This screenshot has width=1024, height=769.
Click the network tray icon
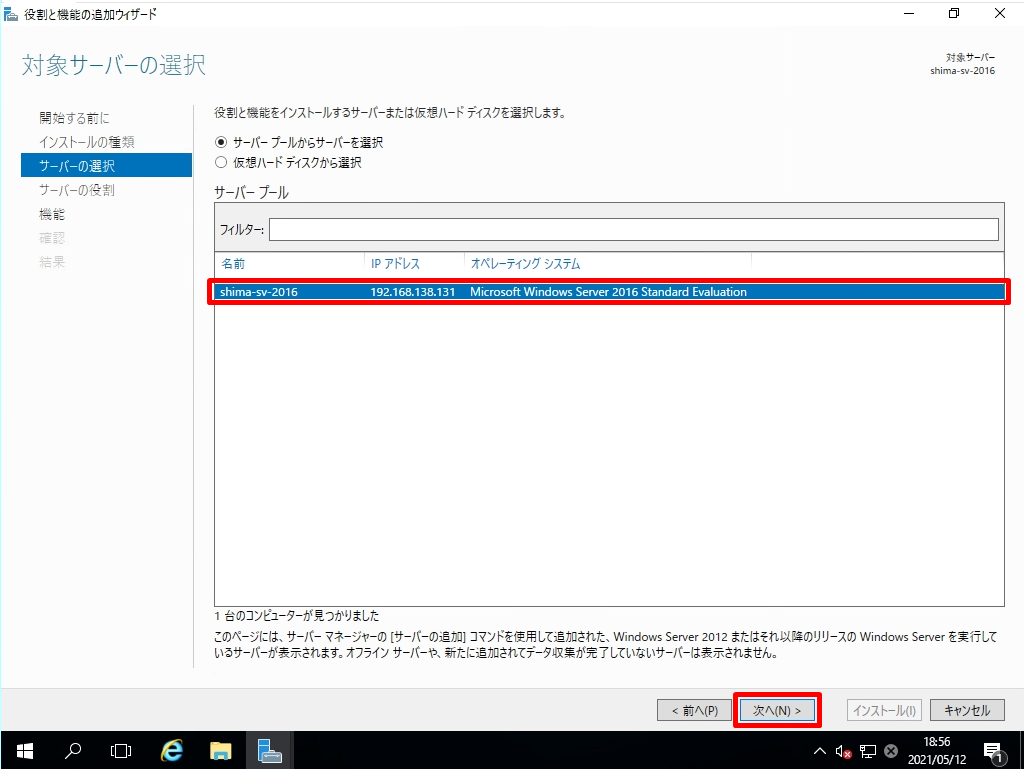[868, 751]
